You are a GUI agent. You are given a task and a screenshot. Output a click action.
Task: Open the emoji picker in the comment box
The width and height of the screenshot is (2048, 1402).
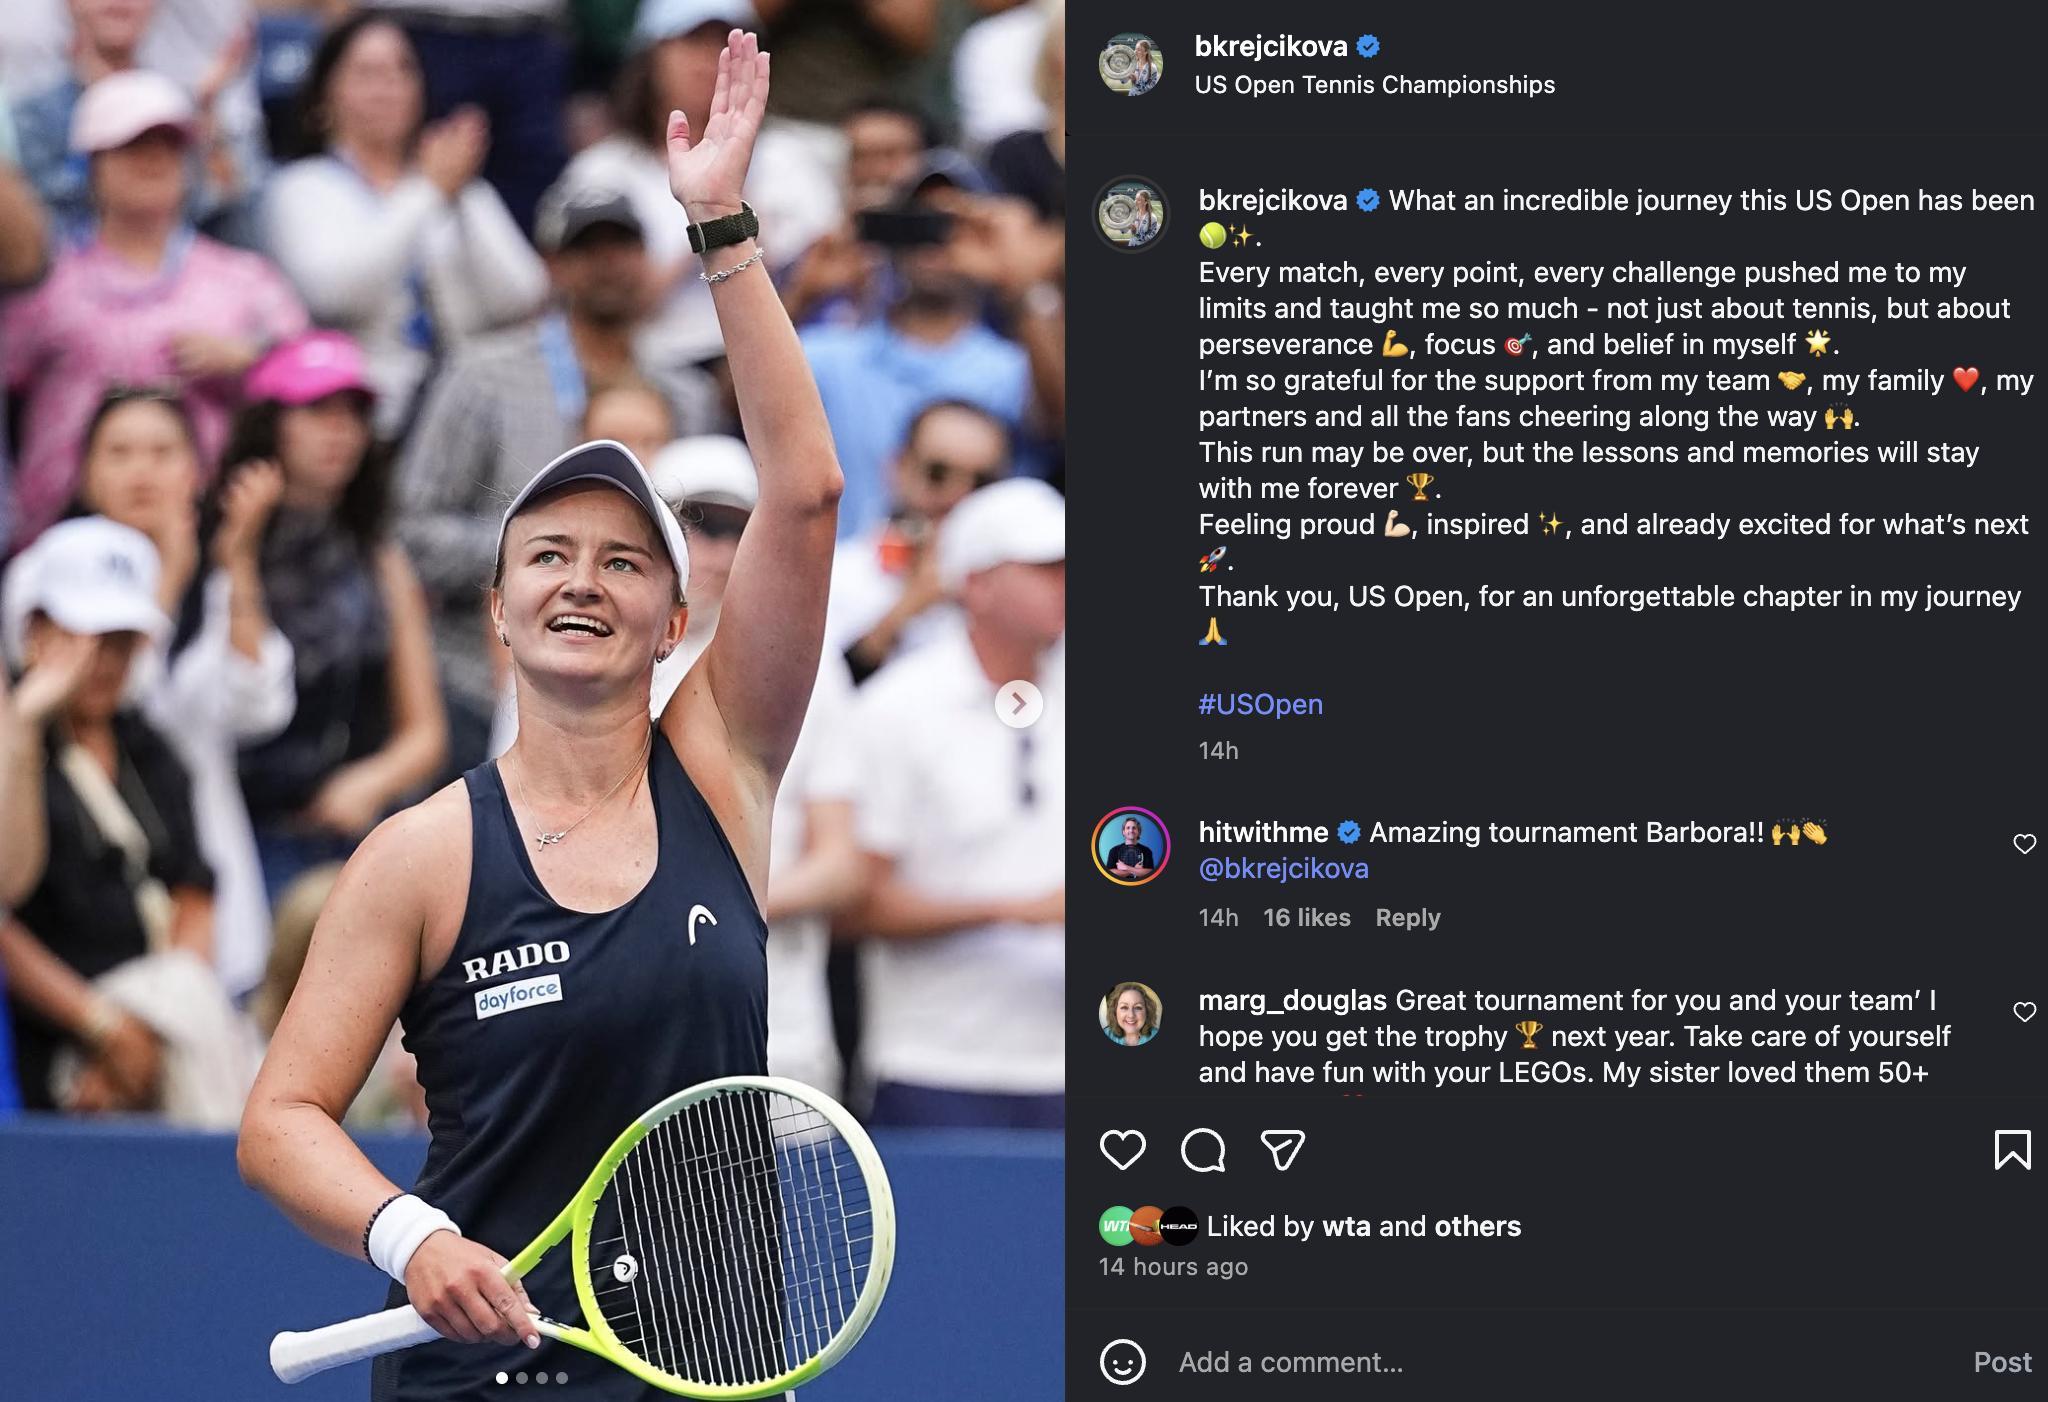(x=1122, y=1362)
